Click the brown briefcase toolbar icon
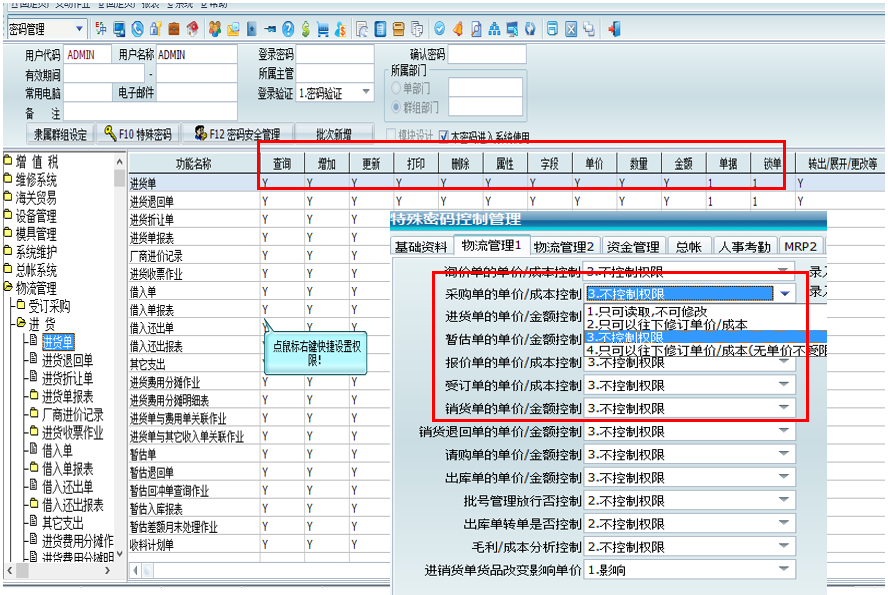888x595 pixels. coord(174,28)
